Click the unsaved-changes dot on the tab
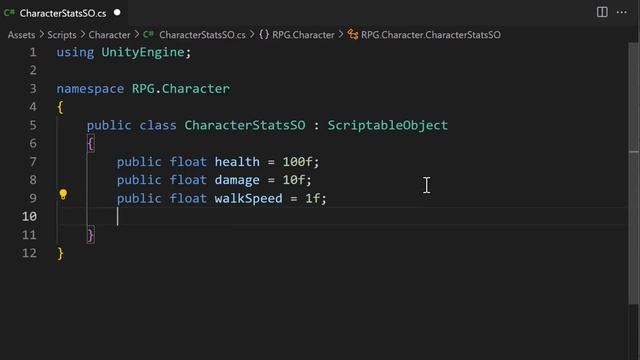The width and height of the screenshot is (640, 360). tap(117, 12)
